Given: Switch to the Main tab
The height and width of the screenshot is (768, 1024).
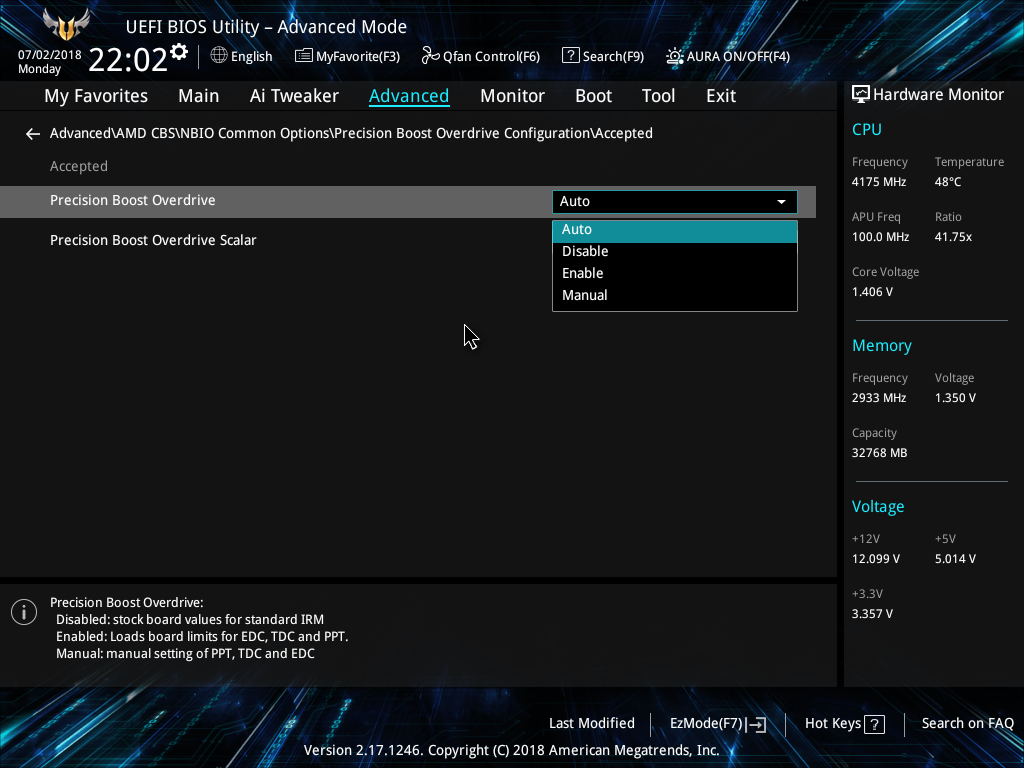Looking at the screenshot, I should 199,96.
